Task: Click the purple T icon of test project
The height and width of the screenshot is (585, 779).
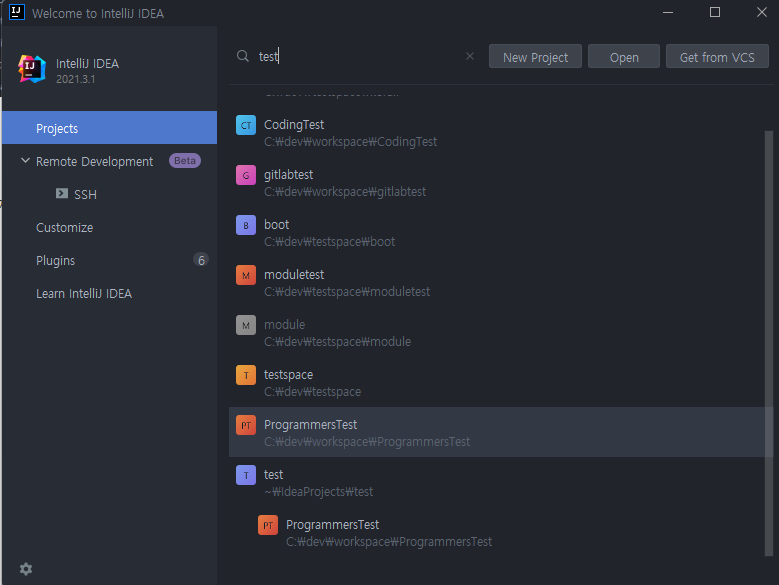Action: pos(246,475)
